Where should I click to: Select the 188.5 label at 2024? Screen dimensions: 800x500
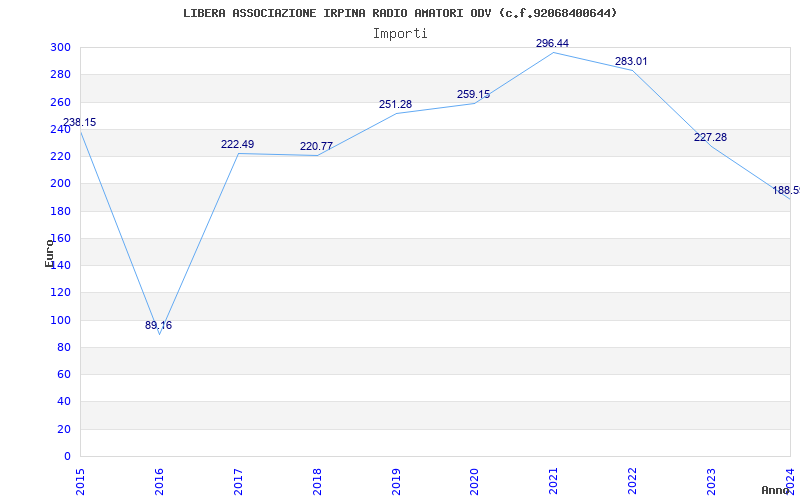point(786,191)
